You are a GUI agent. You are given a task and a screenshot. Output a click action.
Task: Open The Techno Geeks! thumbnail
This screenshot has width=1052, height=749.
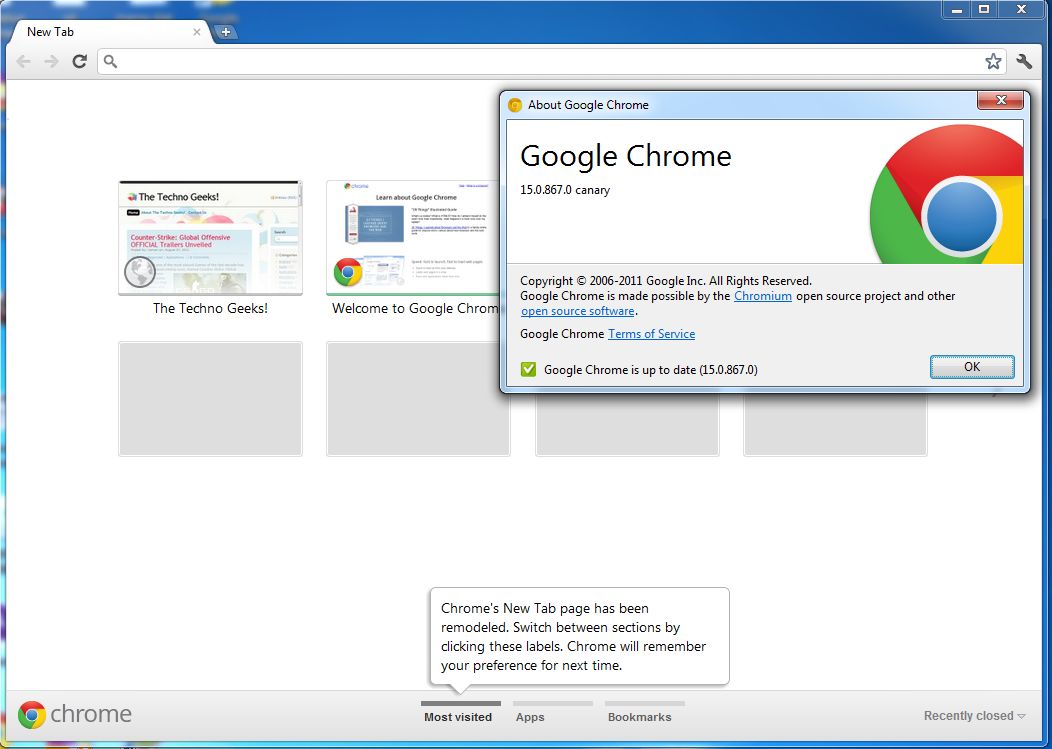[x=210, y=237]
